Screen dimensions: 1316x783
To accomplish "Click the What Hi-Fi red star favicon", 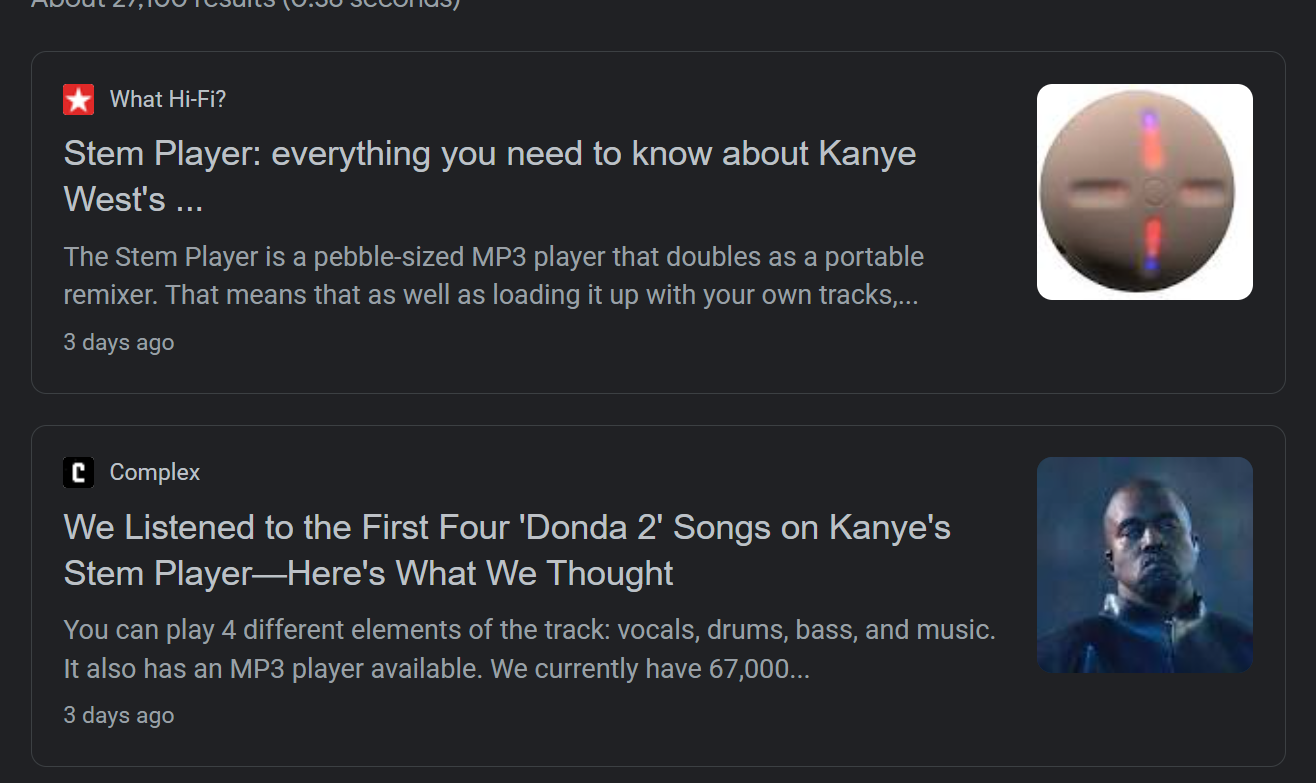I will [78, 99].
